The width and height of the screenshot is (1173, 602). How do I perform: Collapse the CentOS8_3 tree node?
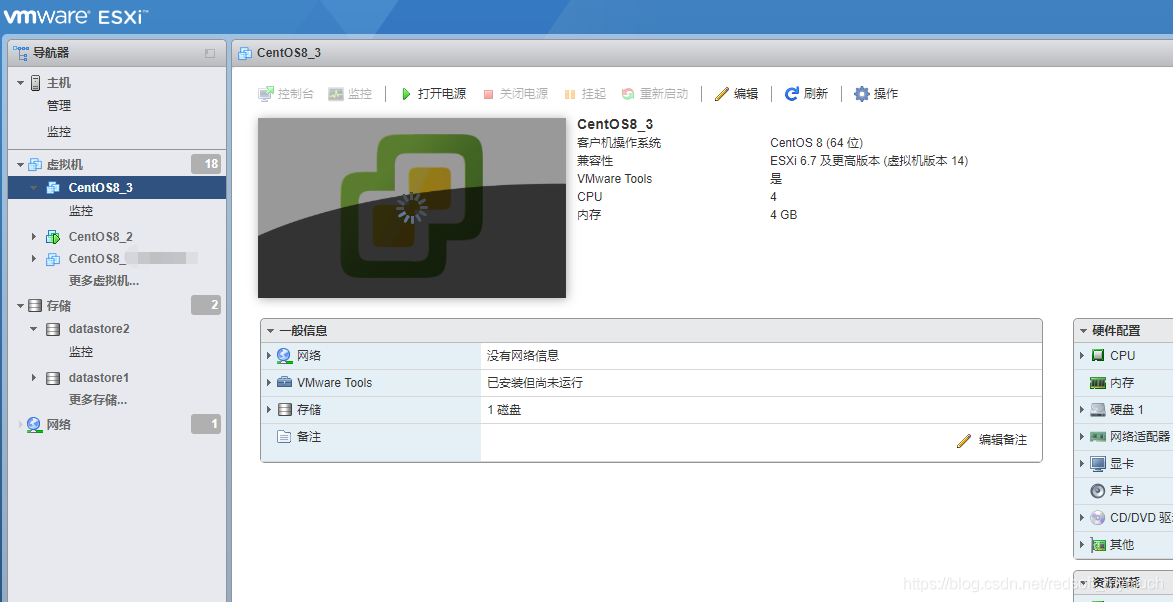34,188
